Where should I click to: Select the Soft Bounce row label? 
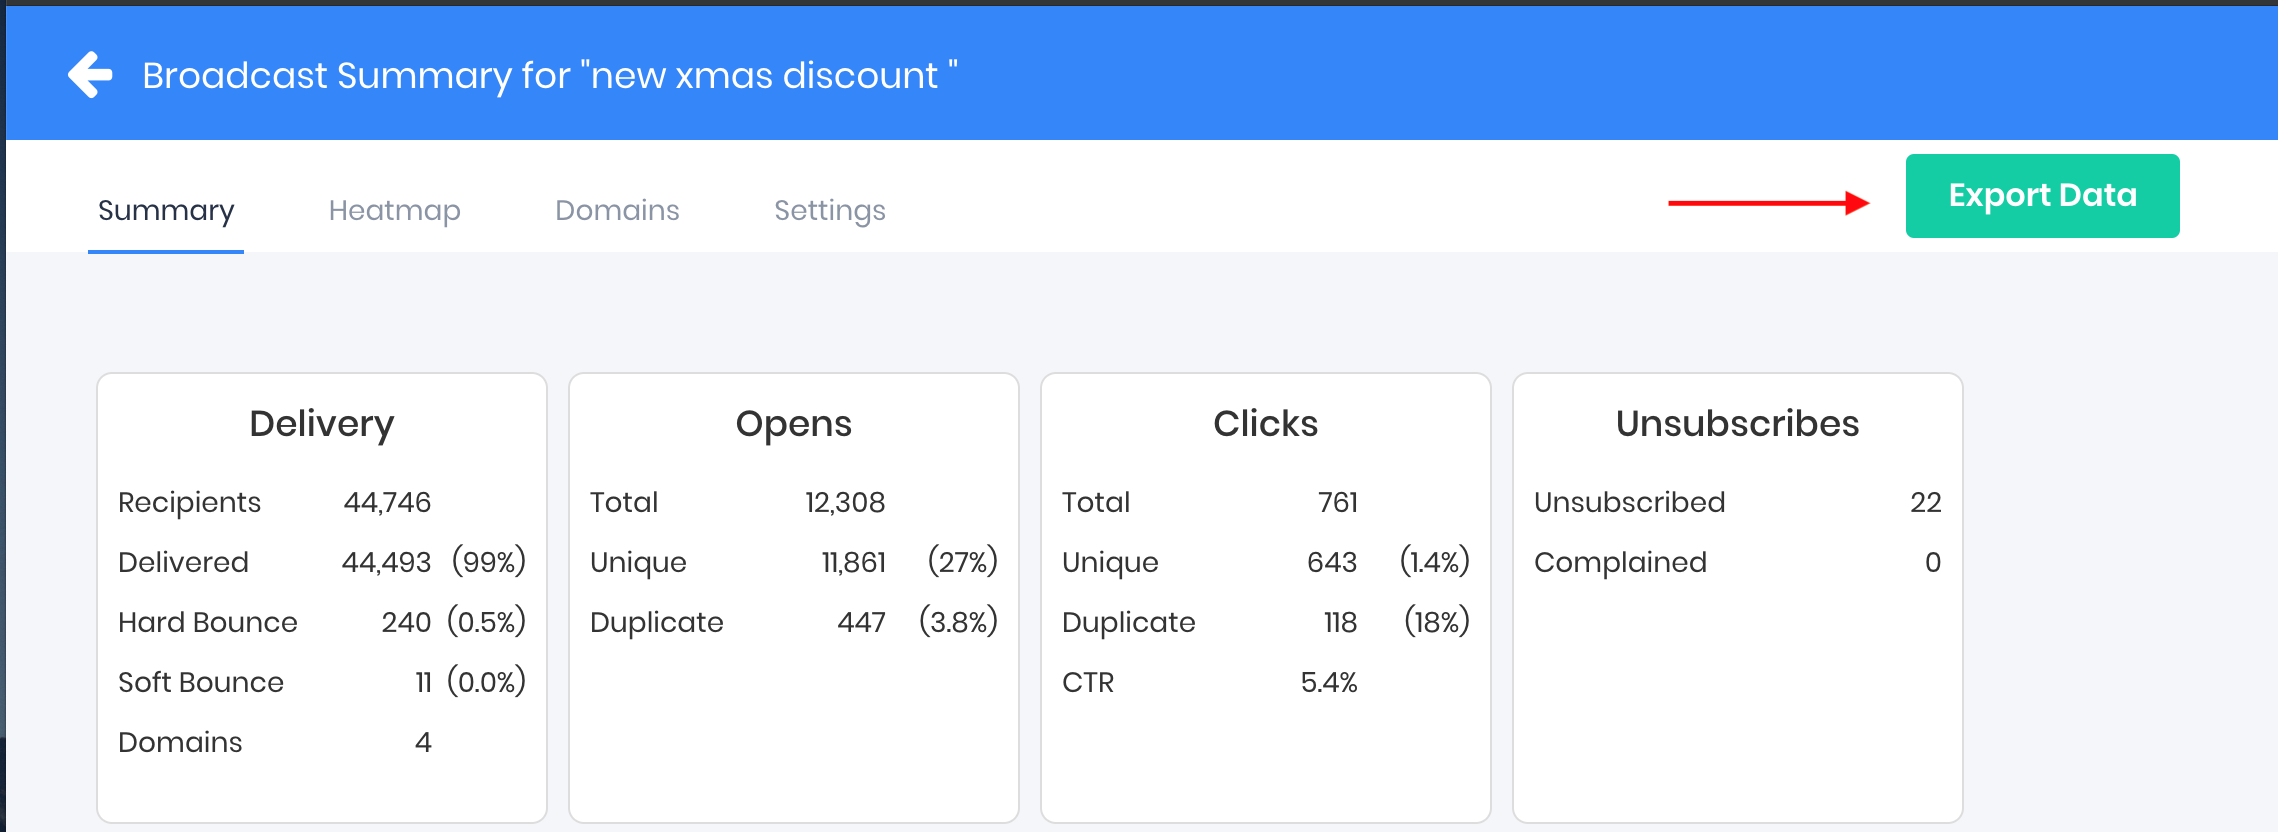(x=201, y=682)
